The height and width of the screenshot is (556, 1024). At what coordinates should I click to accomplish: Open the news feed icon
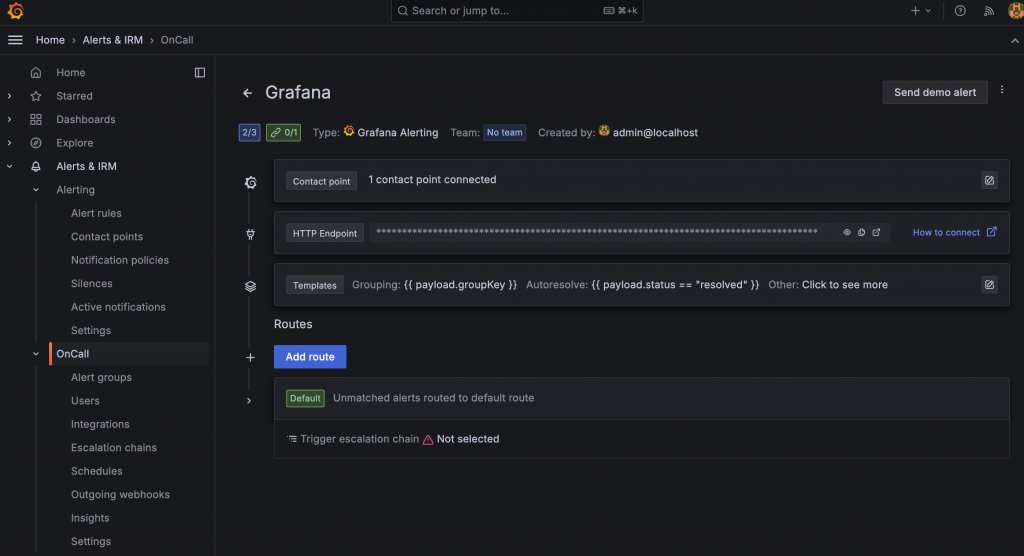coord(989,10)
